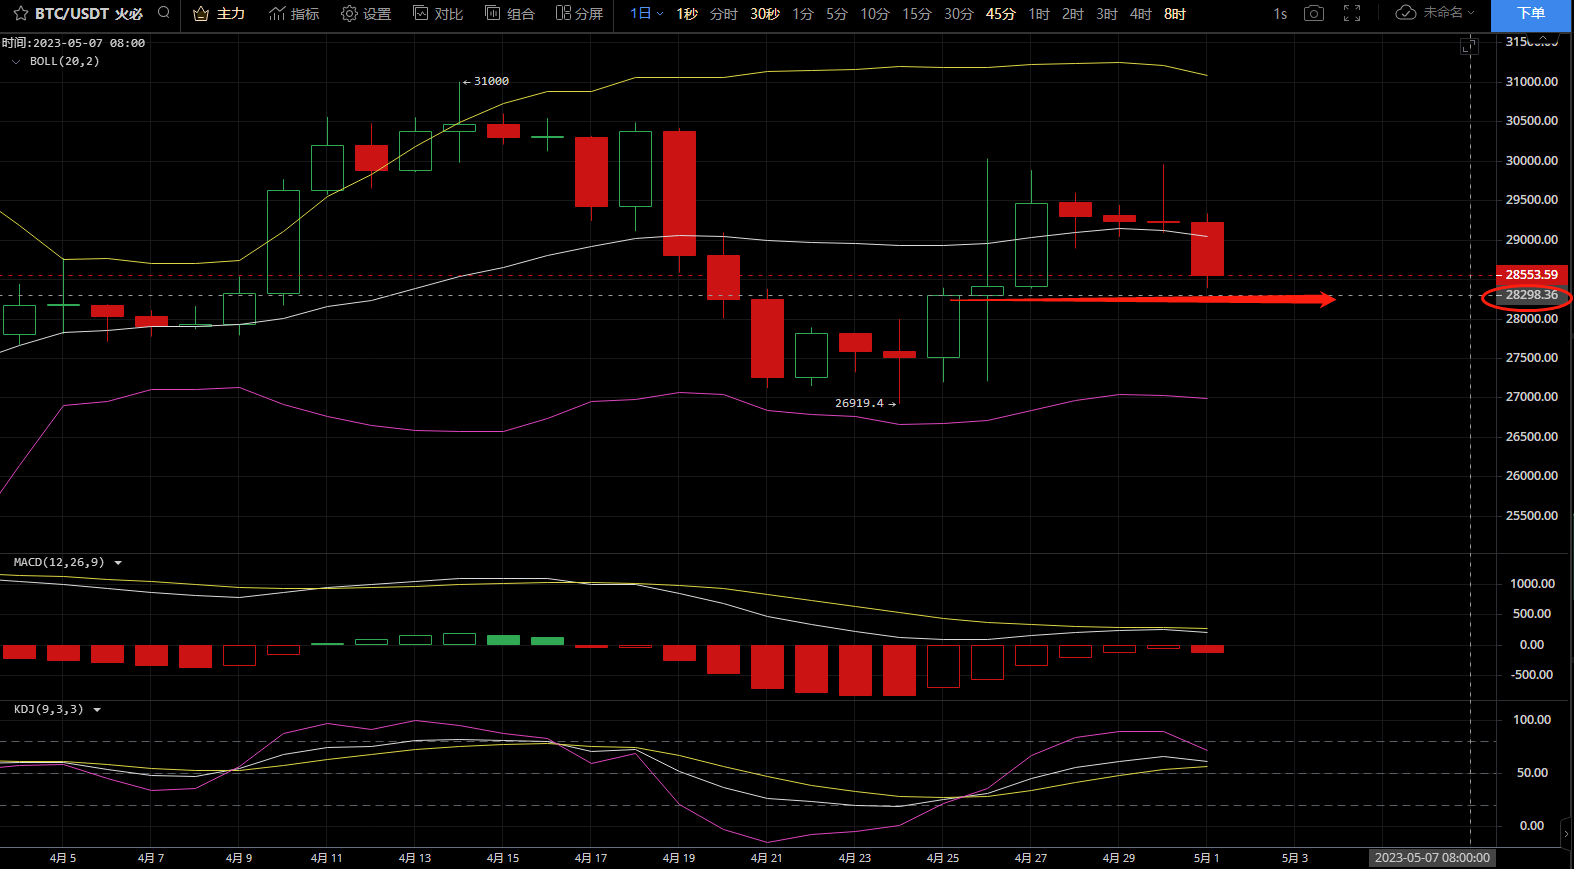The image size is (1574, 869).
Task: Switch to the 10分 timeframe
Action: click(x=875, y=14)
